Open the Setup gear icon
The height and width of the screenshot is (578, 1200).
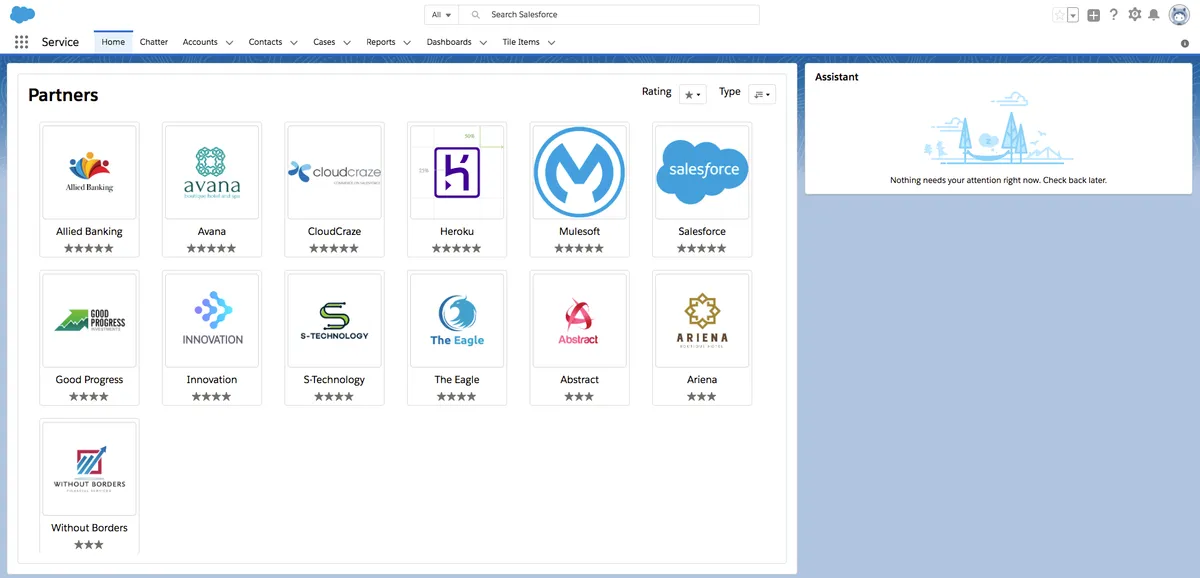(1134, 15)
